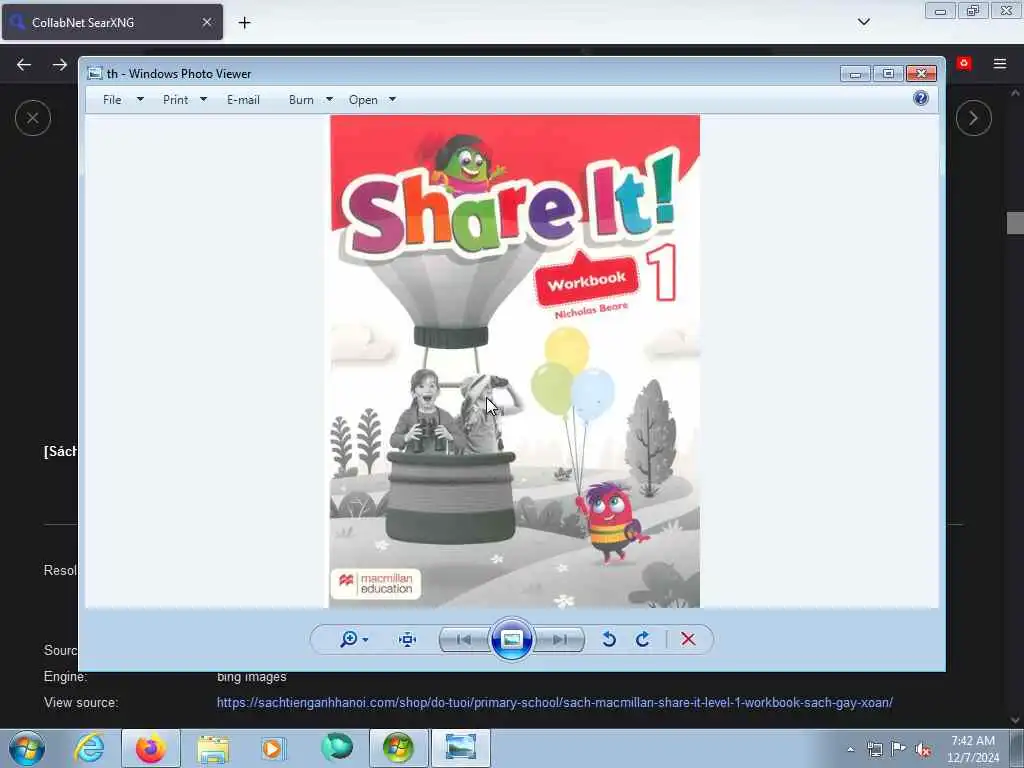Switch to Firefox in the taskbar
Screen dimensions: 1024x768
(x=151, y=748)
